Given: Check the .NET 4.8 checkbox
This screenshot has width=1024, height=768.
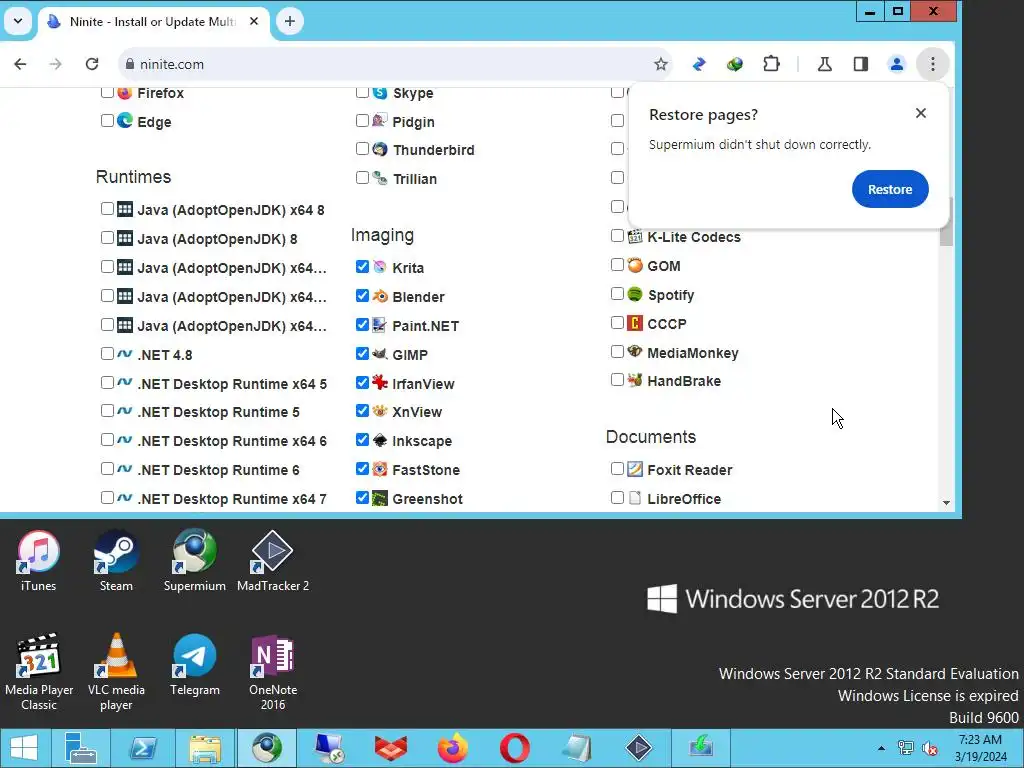Looking at the screenshot, I should coord(107,354).
